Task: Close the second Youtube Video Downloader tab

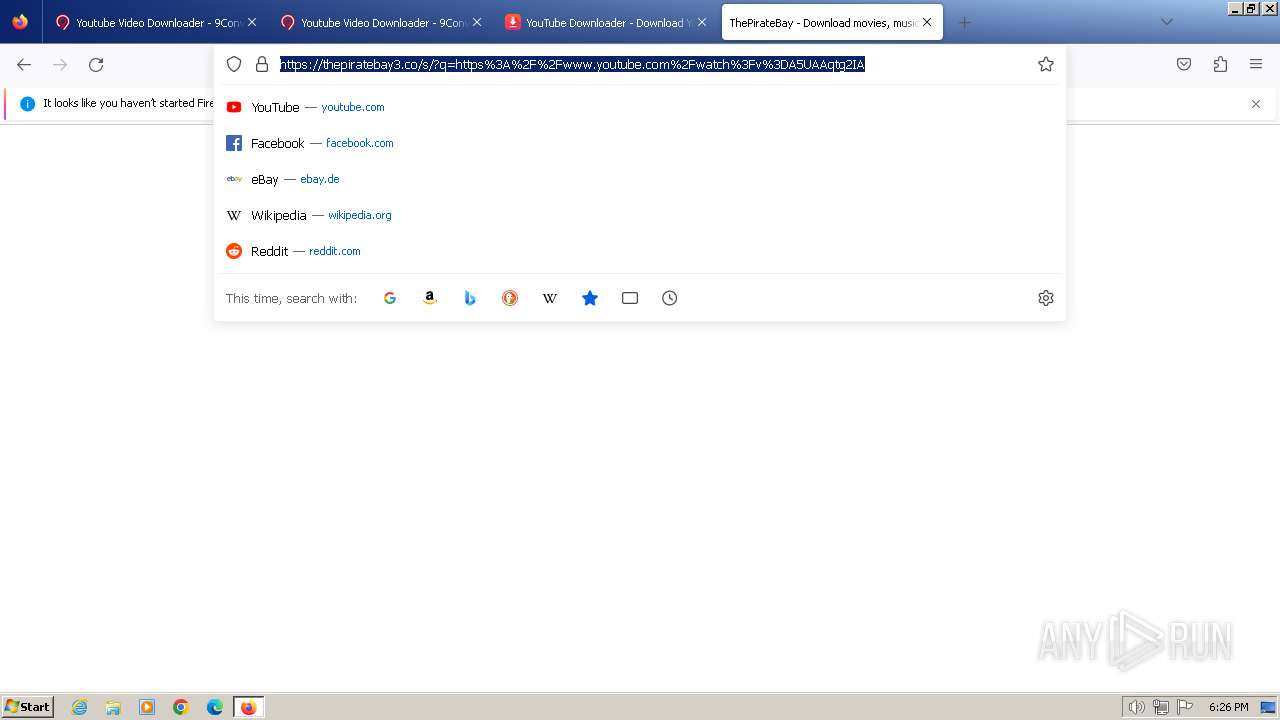Action: (x=477, y=22)
